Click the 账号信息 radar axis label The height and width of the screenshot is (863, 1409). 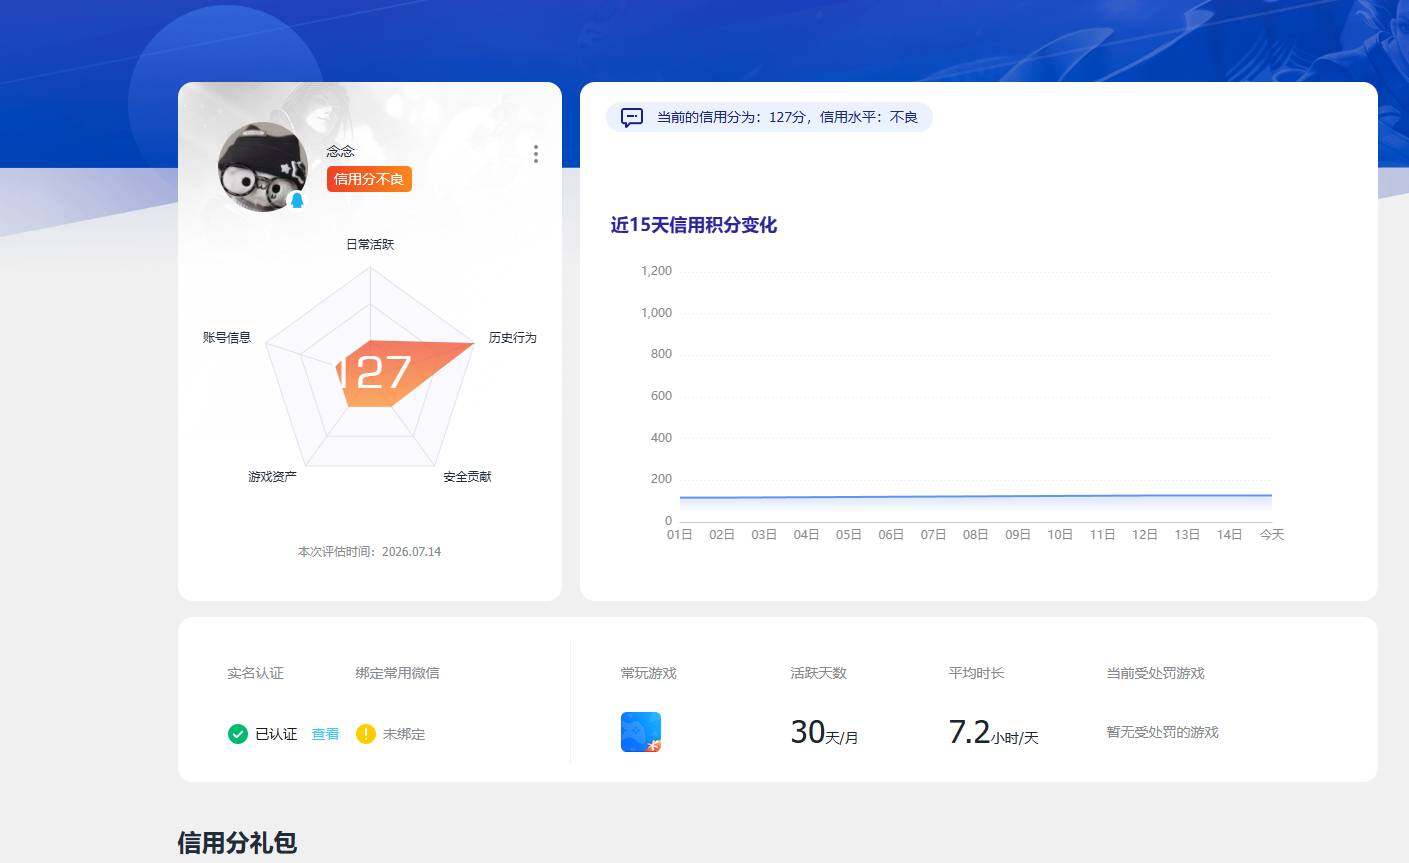click(x=227, y=338)
